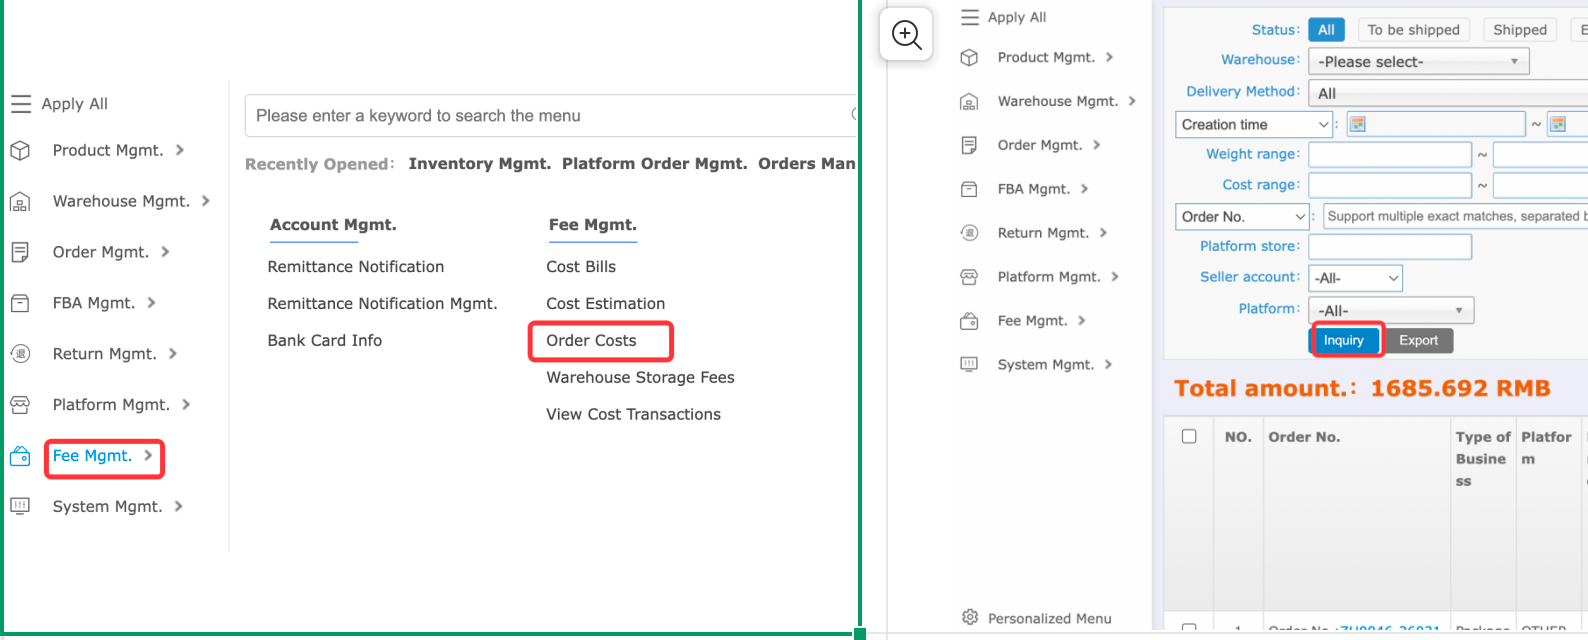Open Order Costs under Fee Mgmt.
Image resolution: width=1588 pixels, height=640 pixels.
591,341
